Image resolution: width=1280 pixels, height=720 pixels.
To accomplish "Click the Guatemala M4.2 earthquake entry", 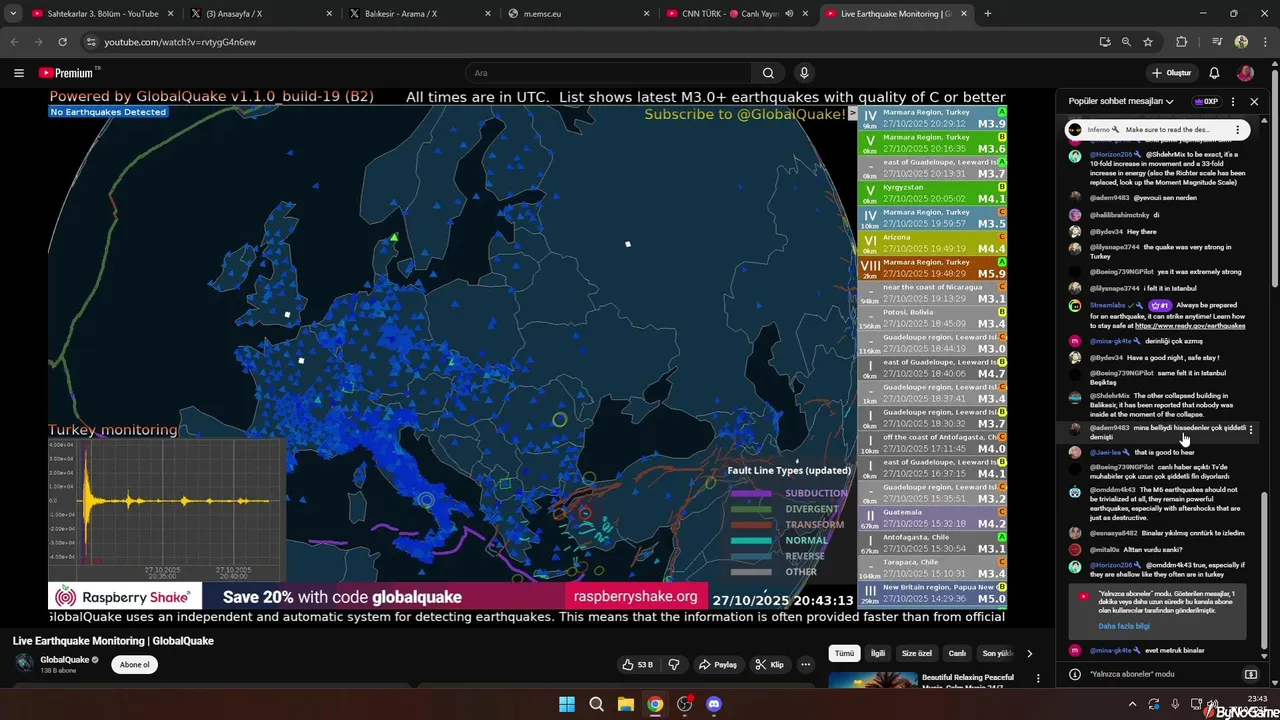I will tap(932, 518).
